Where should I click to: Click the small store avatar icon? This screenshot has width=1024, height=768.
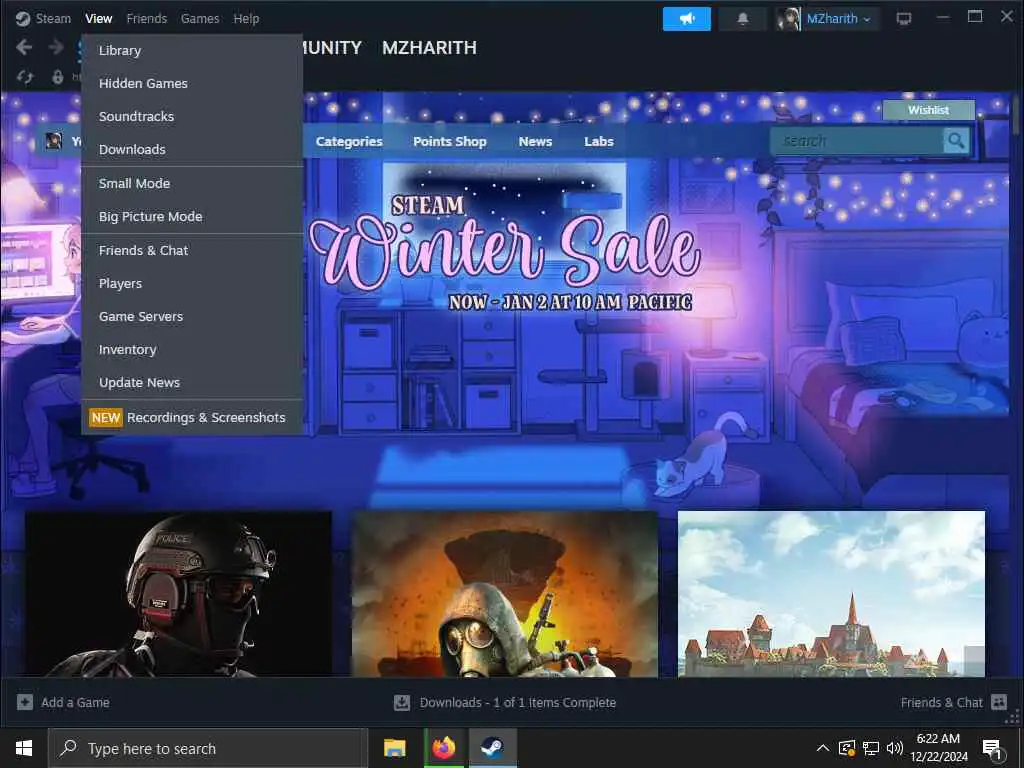pyautogui.click(x=54, y=140)
